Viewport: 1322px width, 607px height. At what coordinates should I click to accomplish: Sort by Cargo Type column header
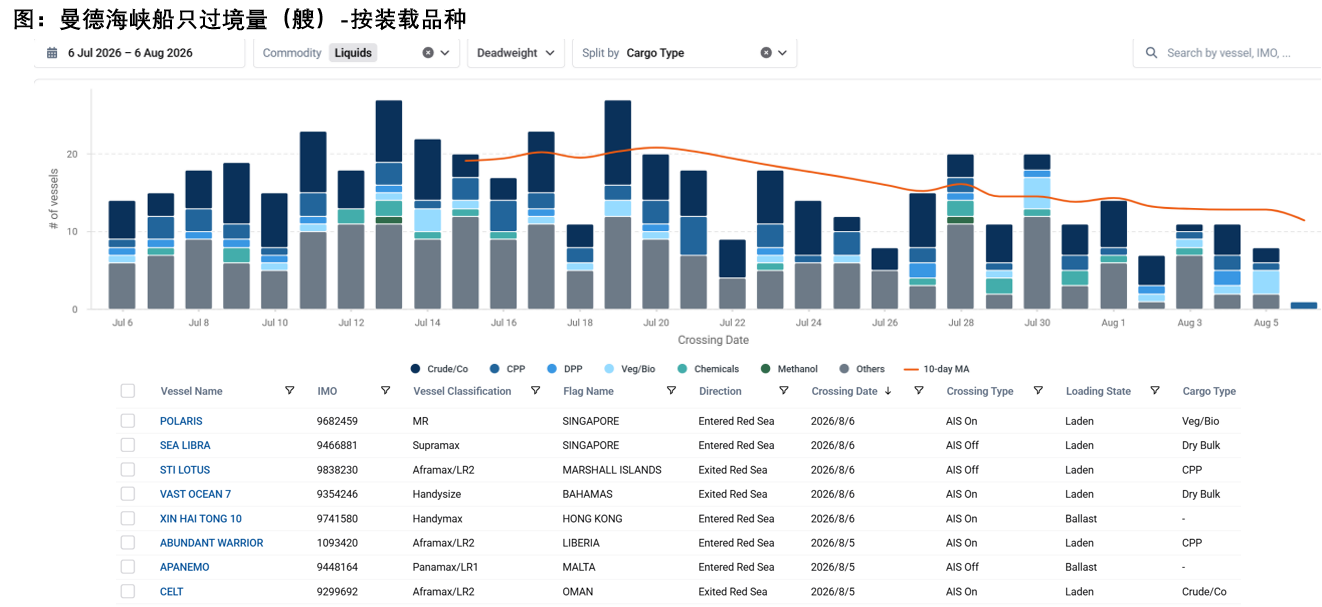[x=1209, y=391]
